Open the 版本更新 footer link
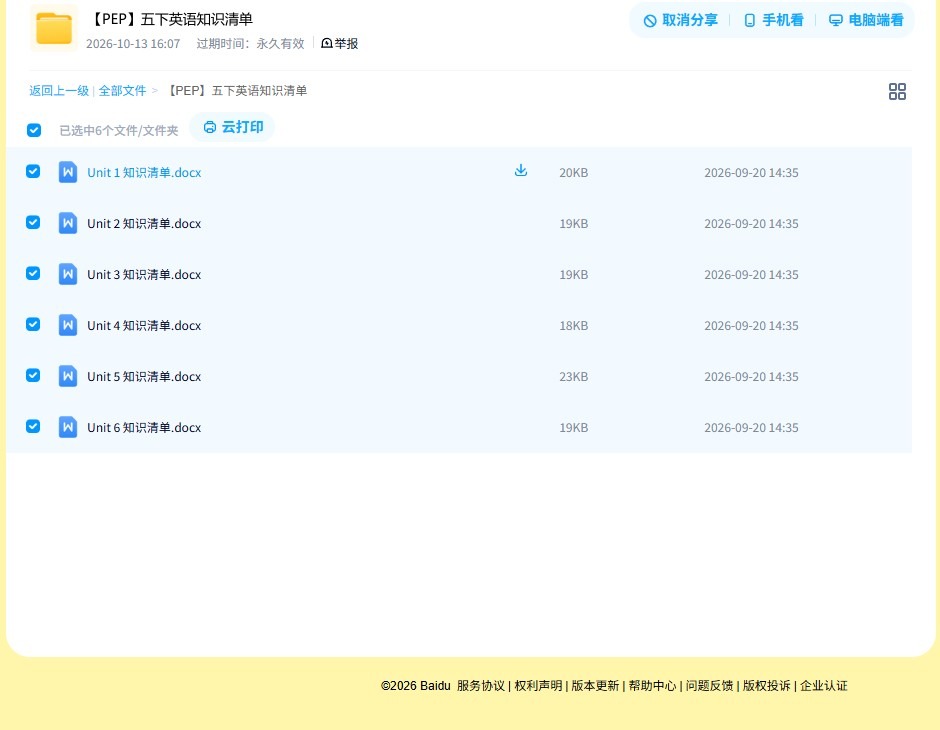Image resolution: width=940 pixels, height=730 pixels. point(595,686)
